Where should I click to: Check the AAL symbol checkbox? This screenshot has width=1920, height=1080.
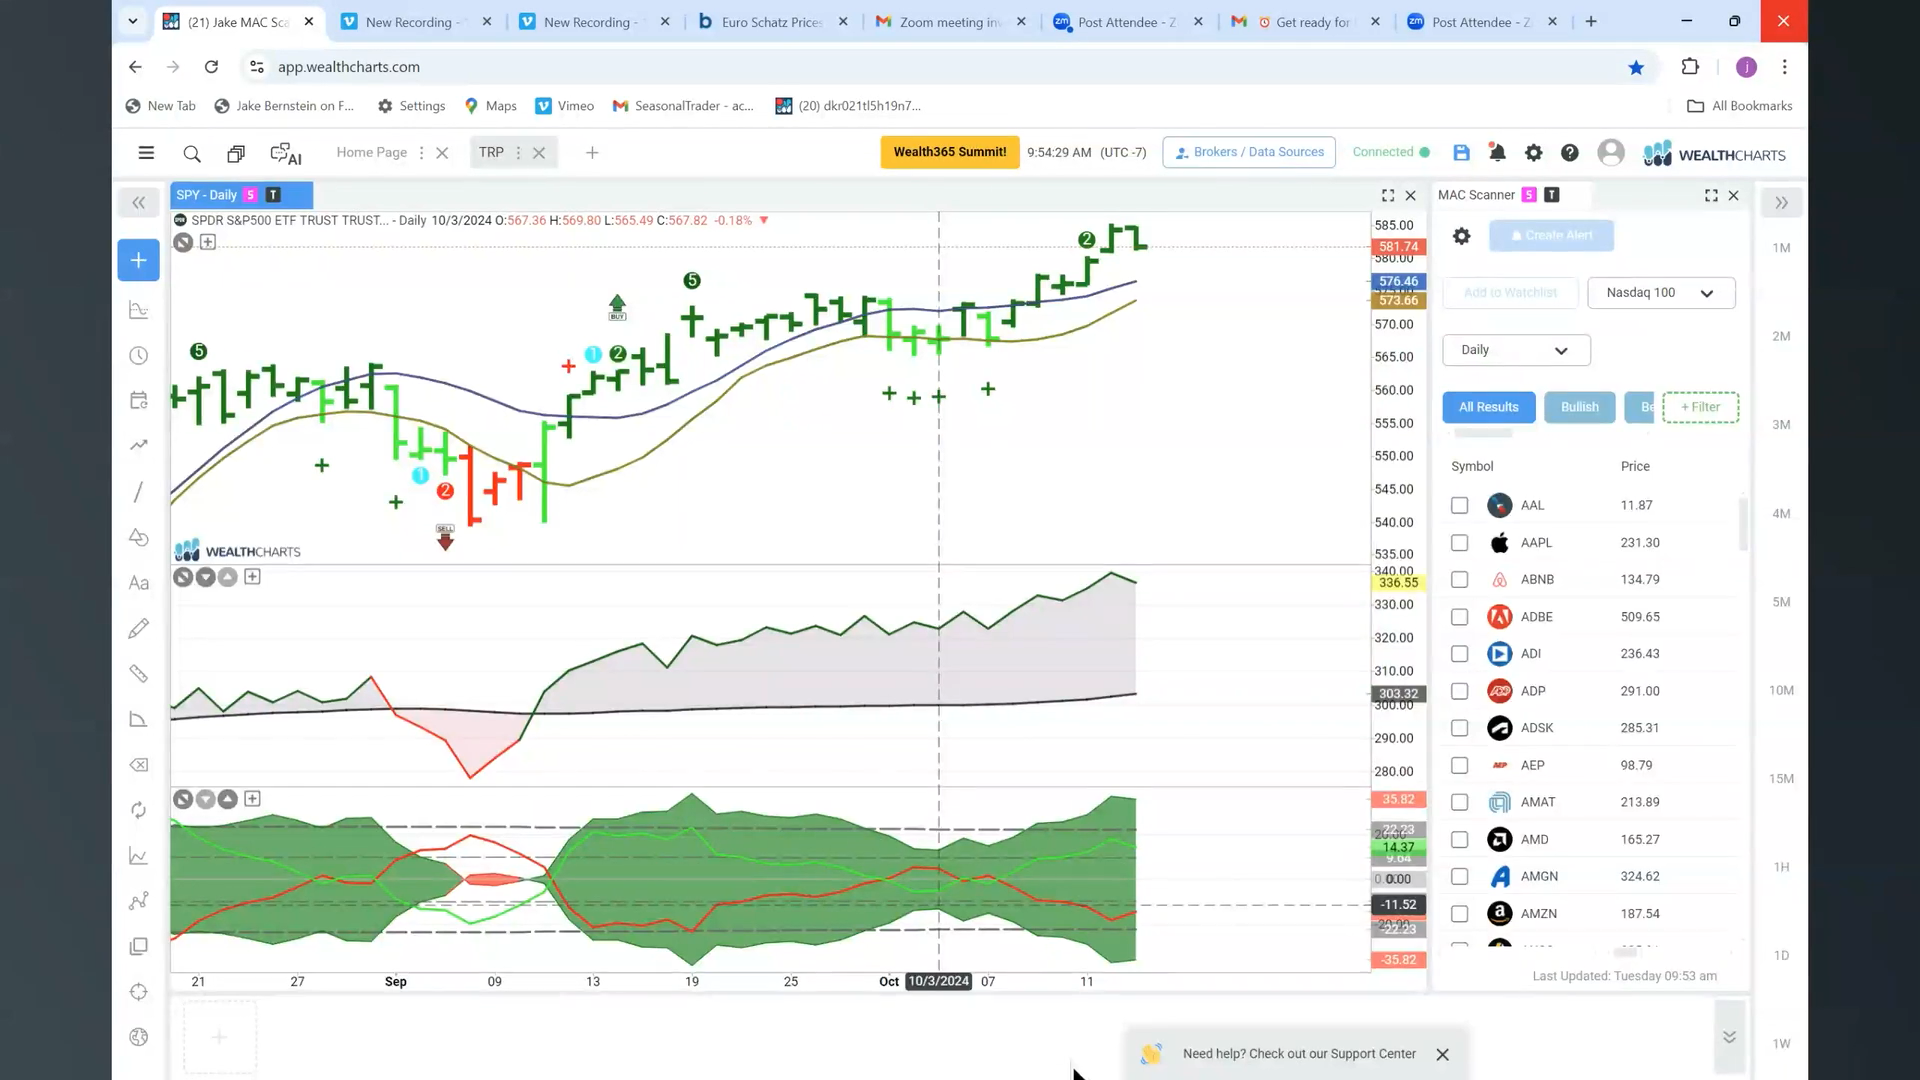coord(1459,506)
